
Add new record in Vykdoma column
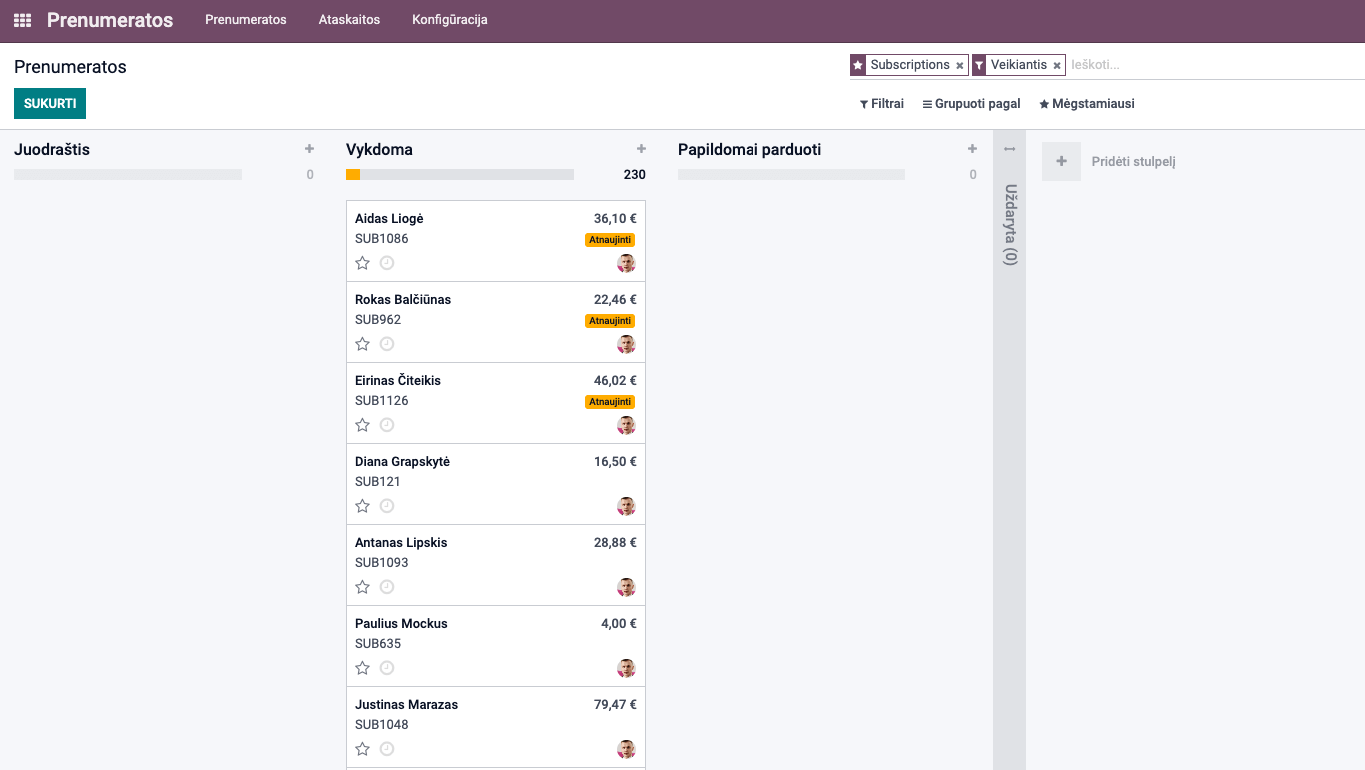tap(641, 149)
